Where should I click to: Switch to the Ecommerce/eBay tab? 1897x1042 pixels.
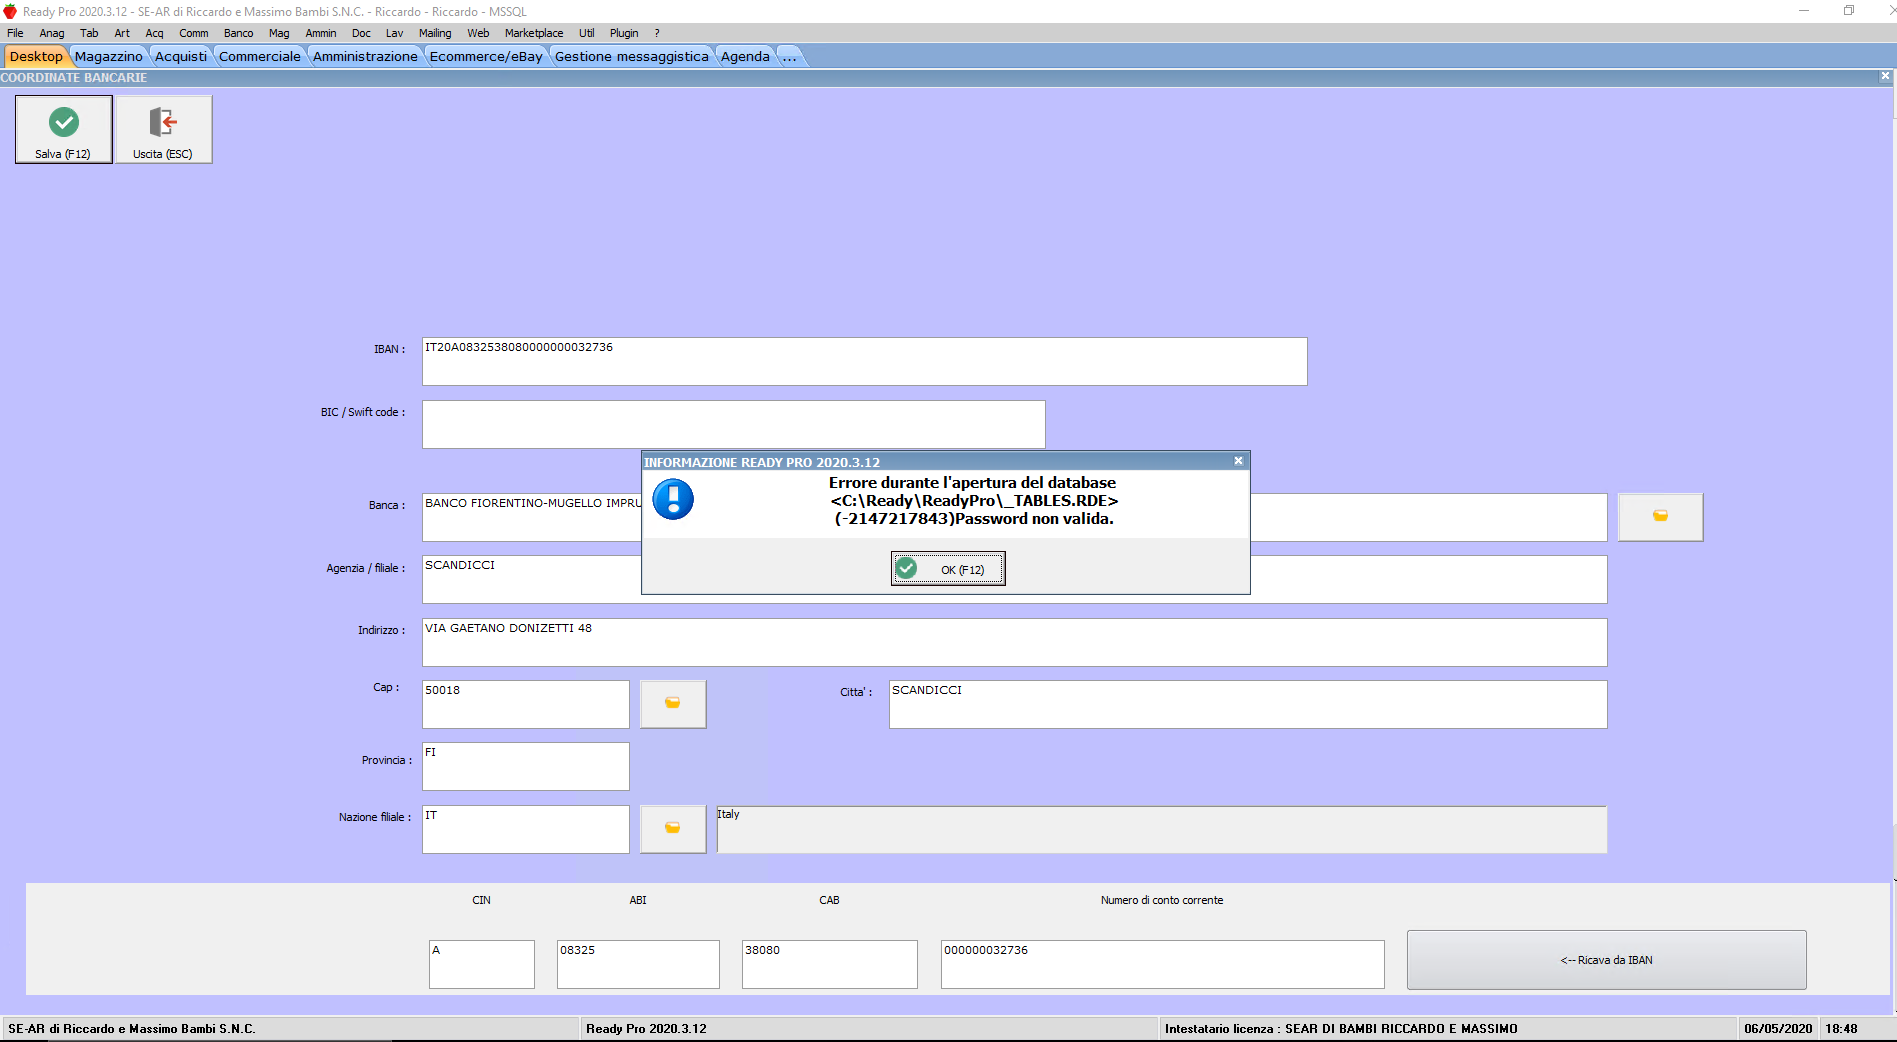[486, 56]
